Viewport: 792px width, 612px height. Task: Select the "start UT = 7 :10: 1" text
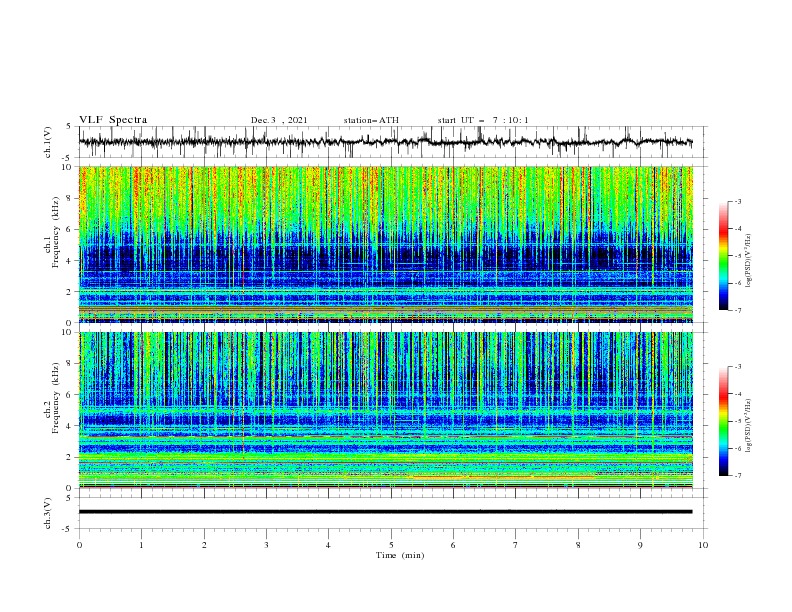[x=483, y=120]
